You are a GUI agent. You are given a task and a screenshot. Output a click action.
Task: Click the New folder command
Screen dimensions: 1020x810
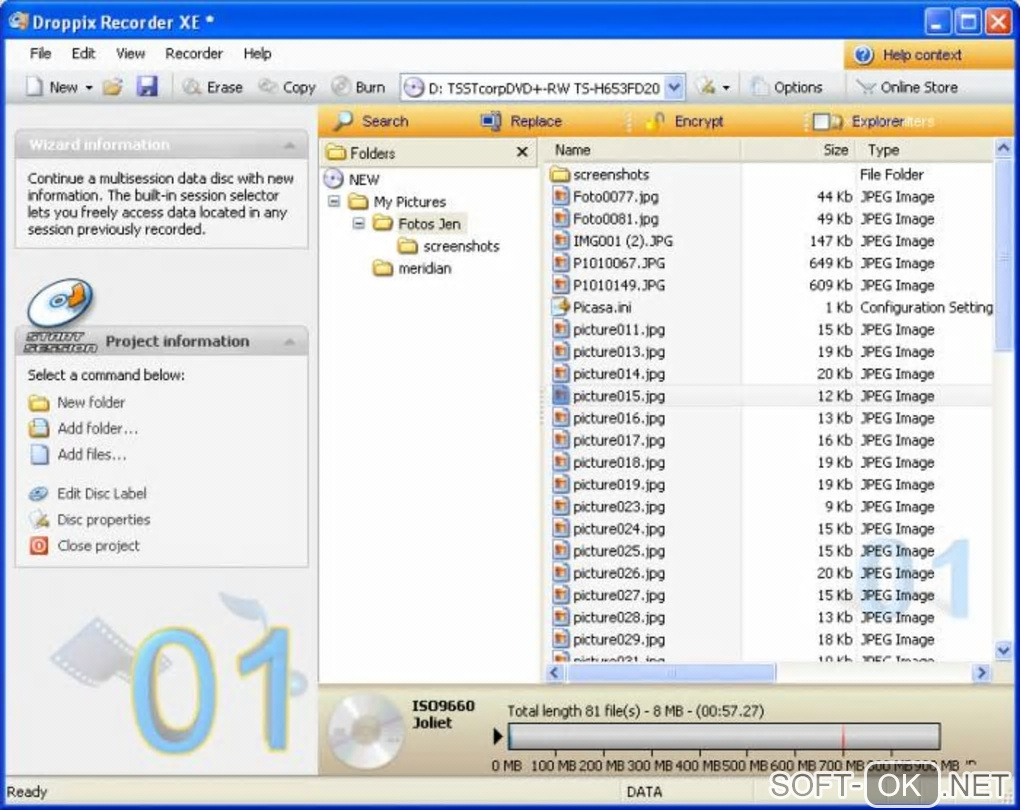pyautogui.click(x=77, y=403)
